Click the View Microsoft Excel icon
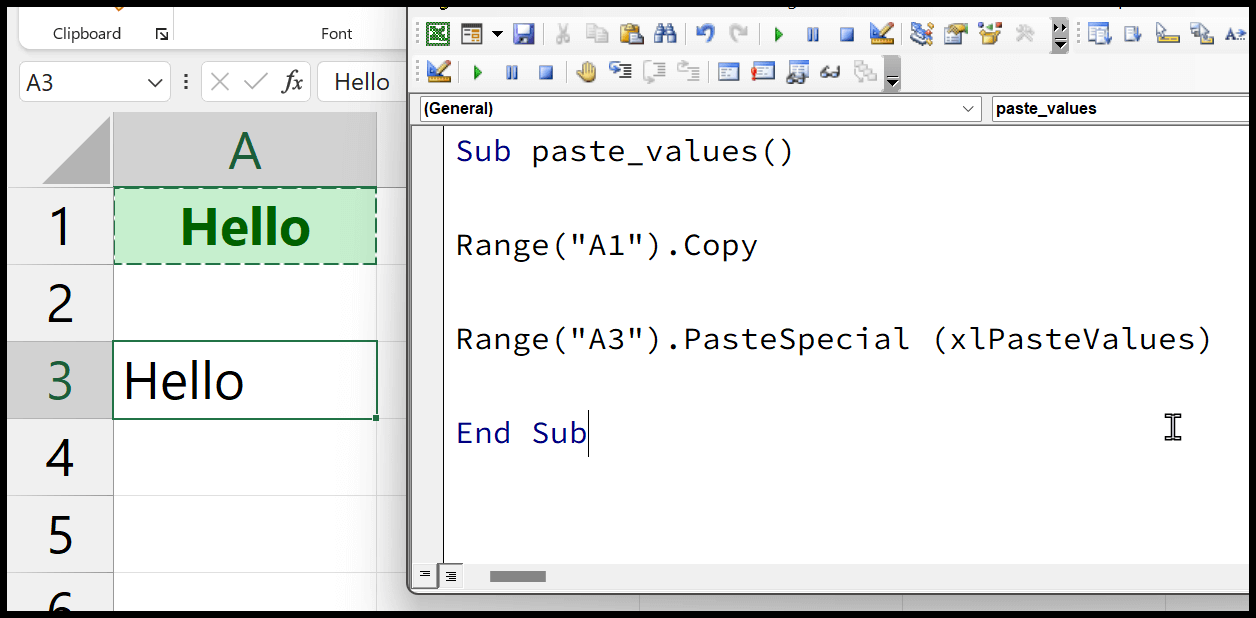1256x618 pixels. (x=437, y=34)
